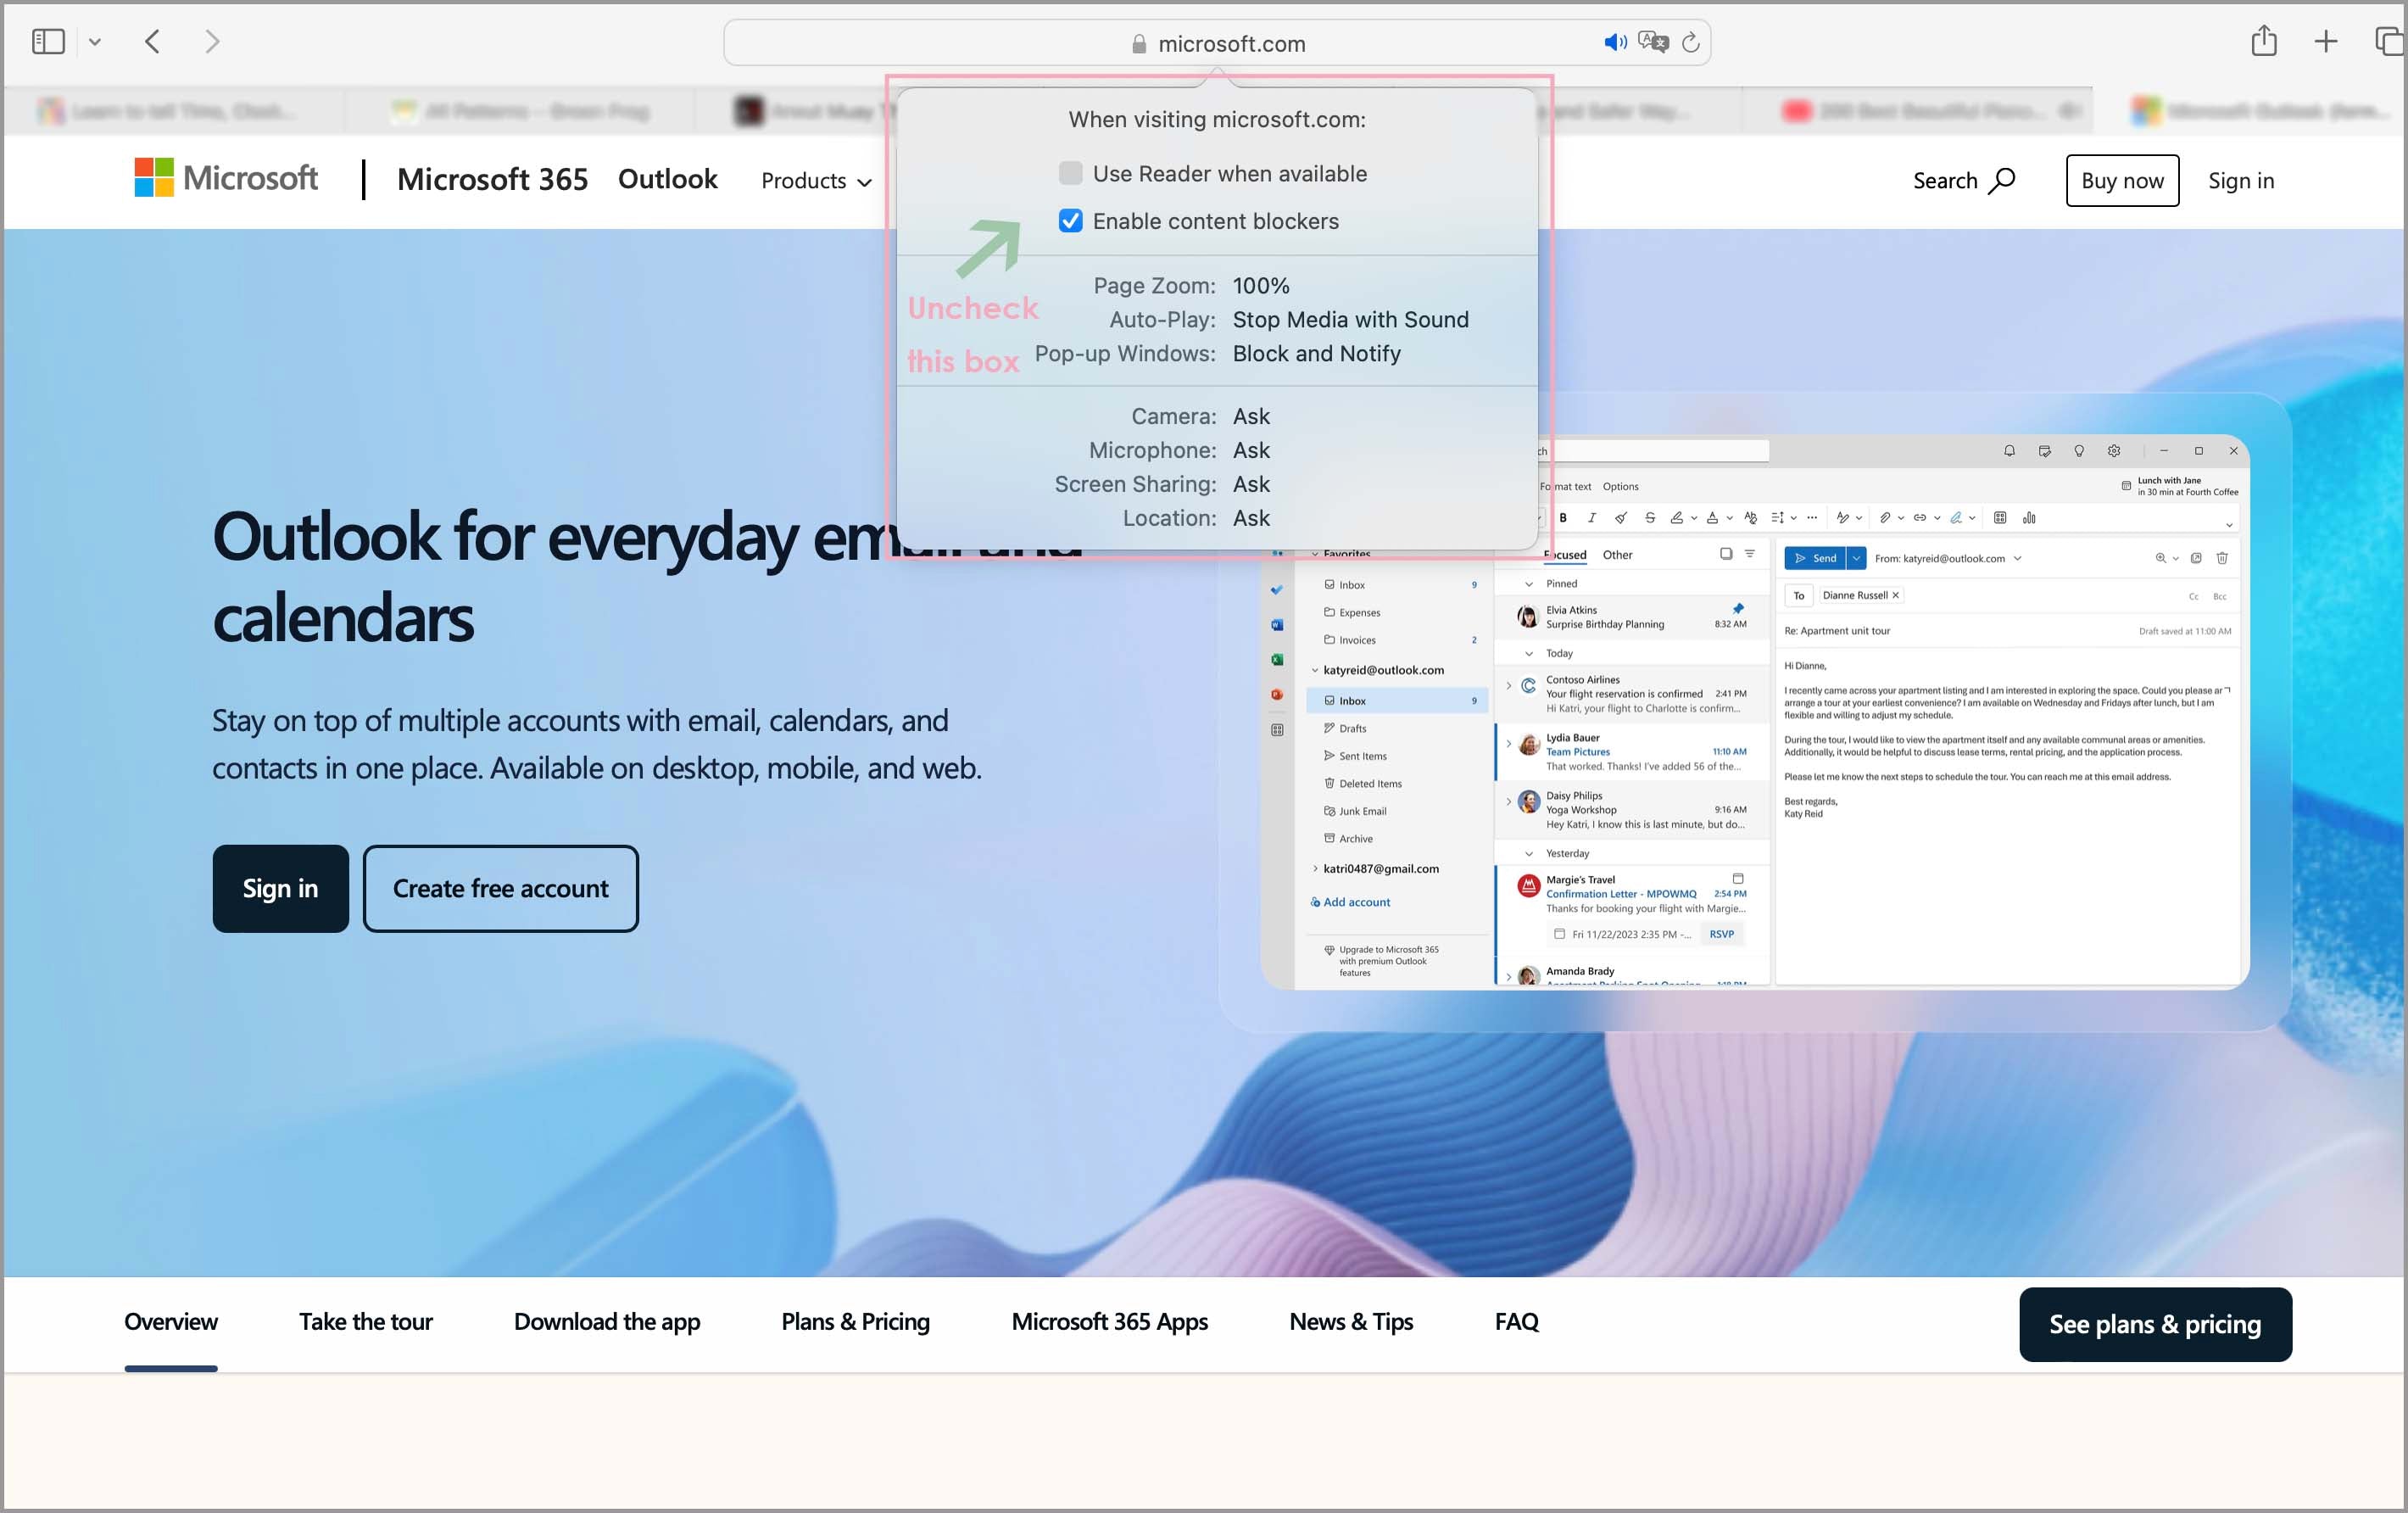
Task: Click the microsoft.com address field
Action: (x=1230, y=44)
